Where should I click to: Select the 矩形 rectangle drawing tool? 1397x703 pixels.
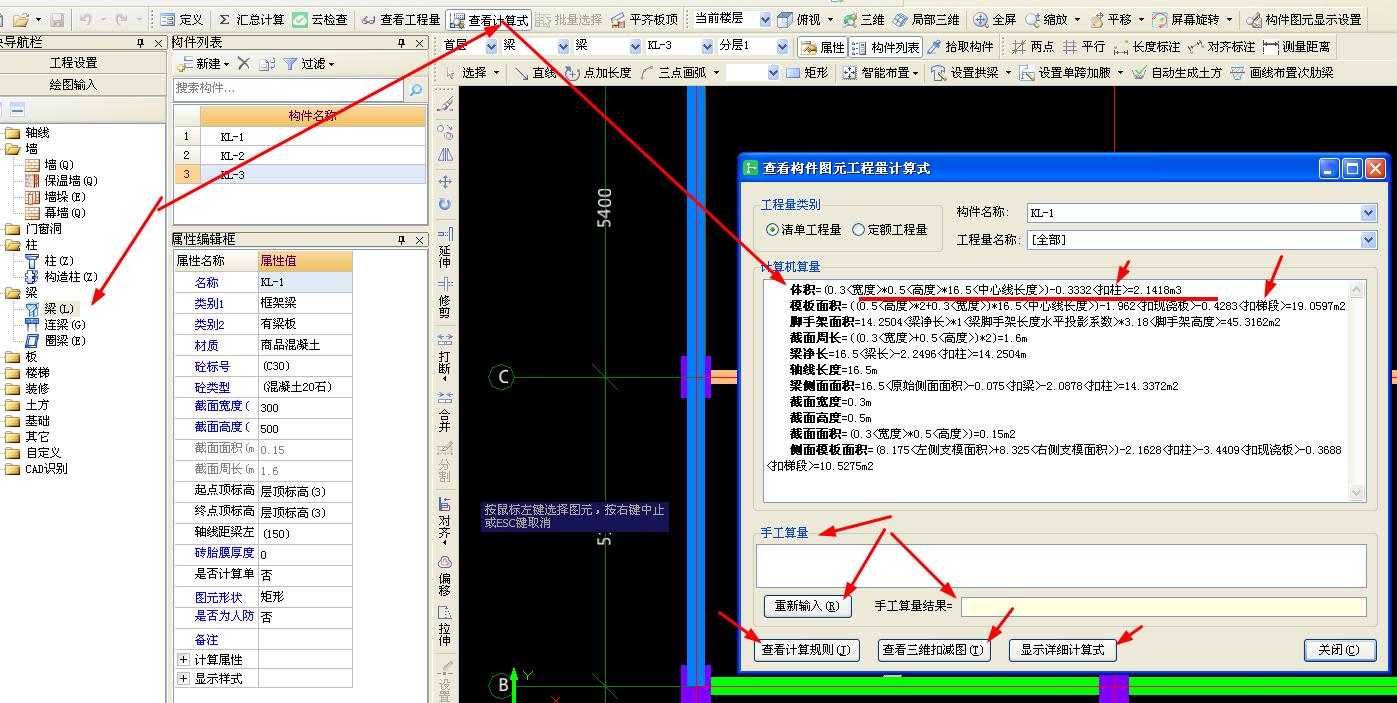(x=807, y=73)
